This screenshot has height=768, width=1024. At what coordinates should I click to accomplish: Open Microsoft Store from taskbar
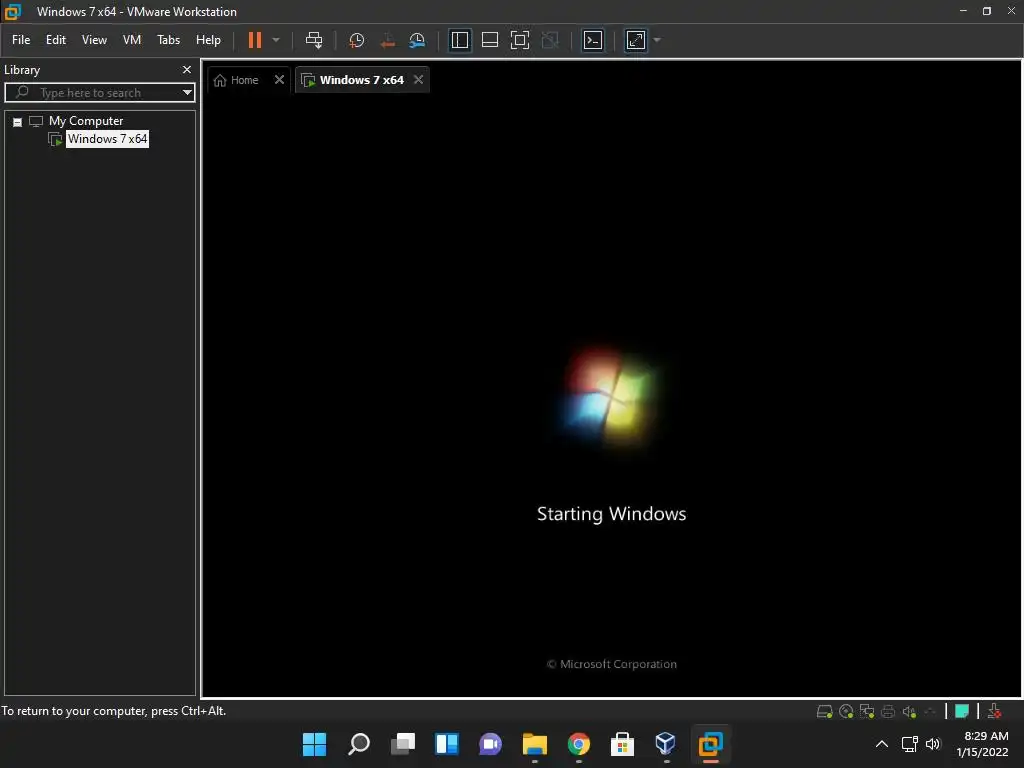(622, 744)
